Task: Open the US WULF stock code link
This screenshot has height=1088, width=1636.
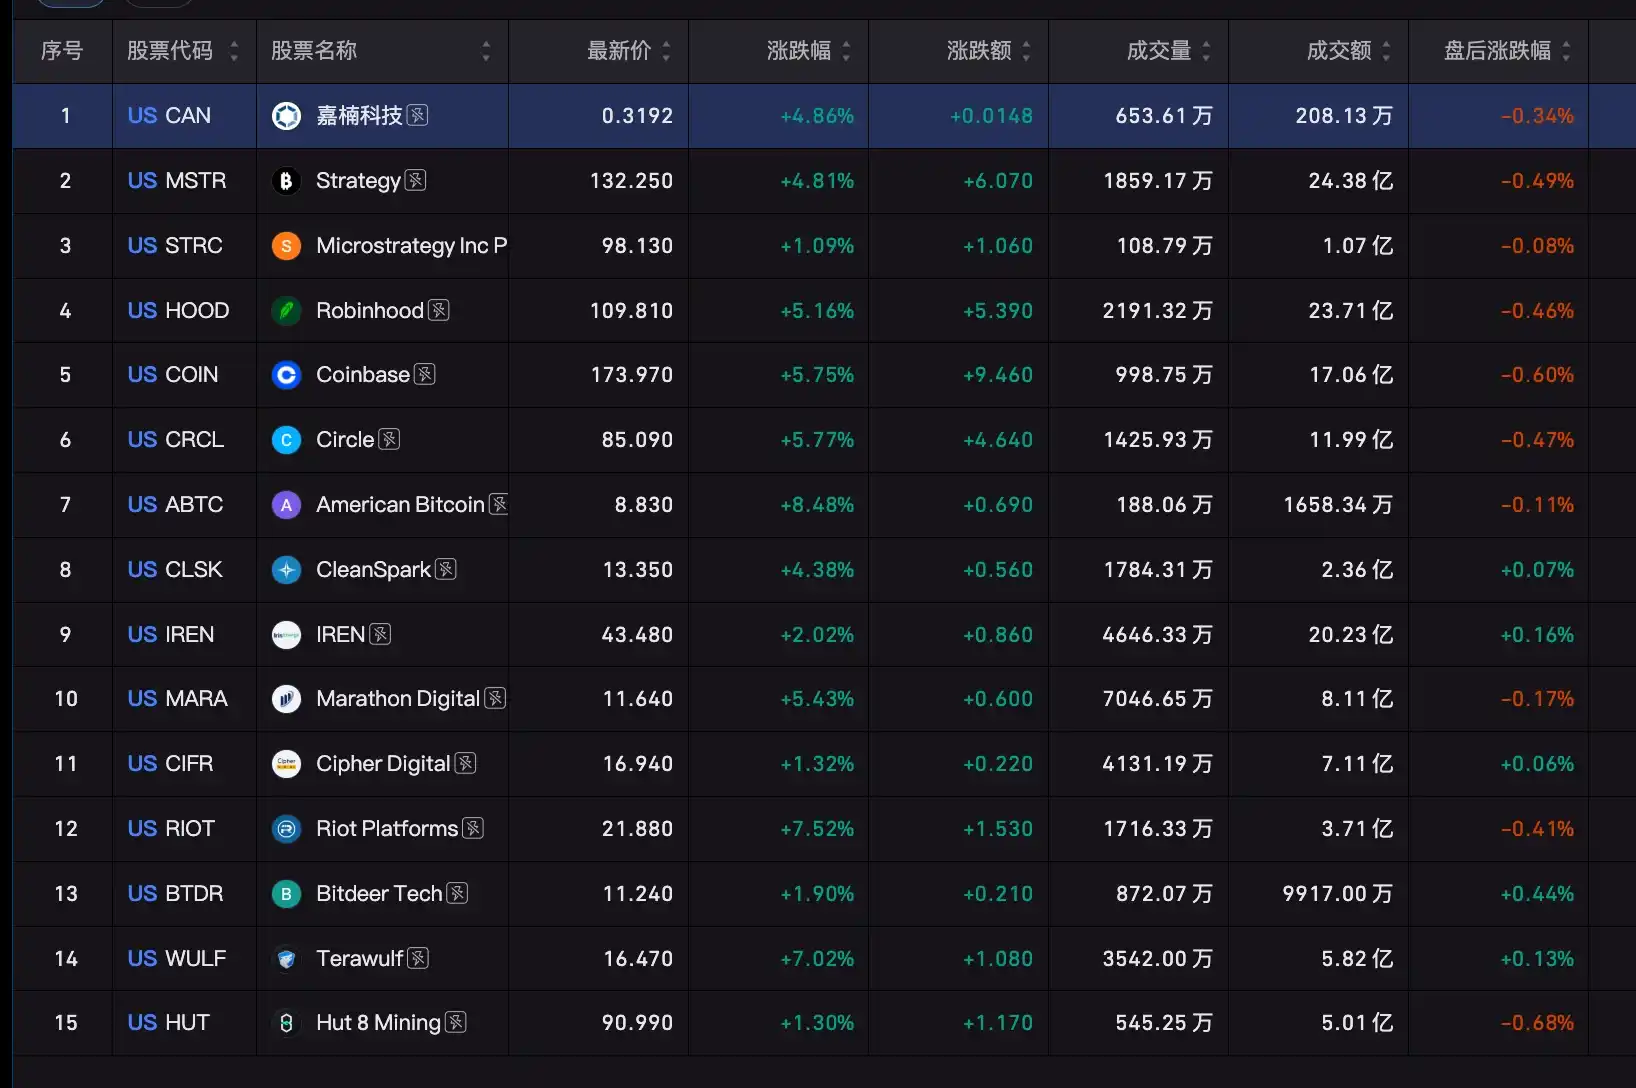Action: [x=177, y=959]
